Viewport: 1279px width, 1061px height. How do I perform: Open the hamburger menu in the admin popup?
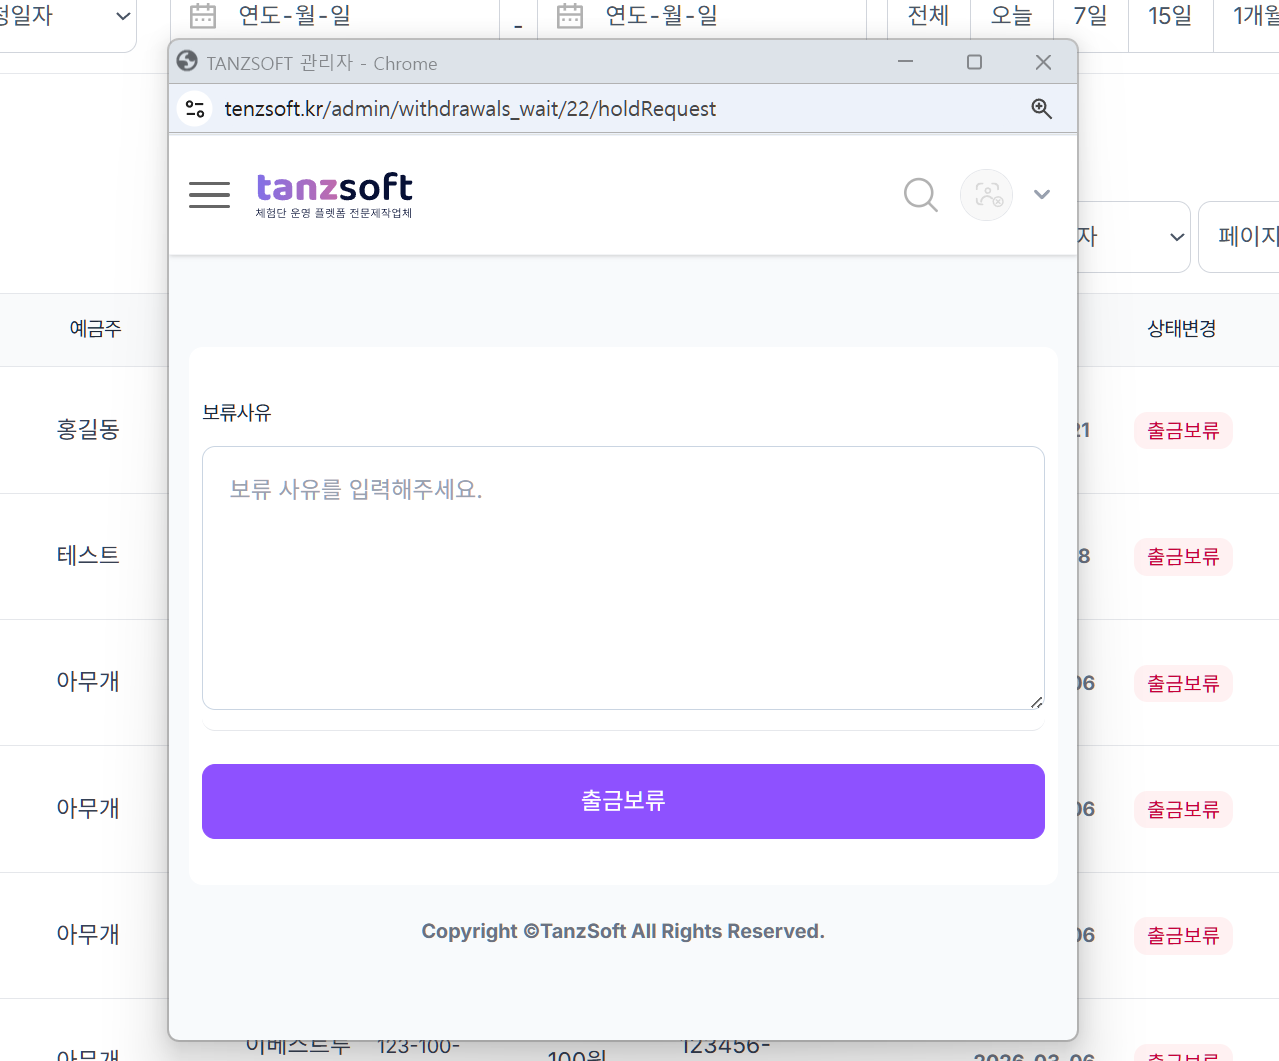(x=209, y=195)
